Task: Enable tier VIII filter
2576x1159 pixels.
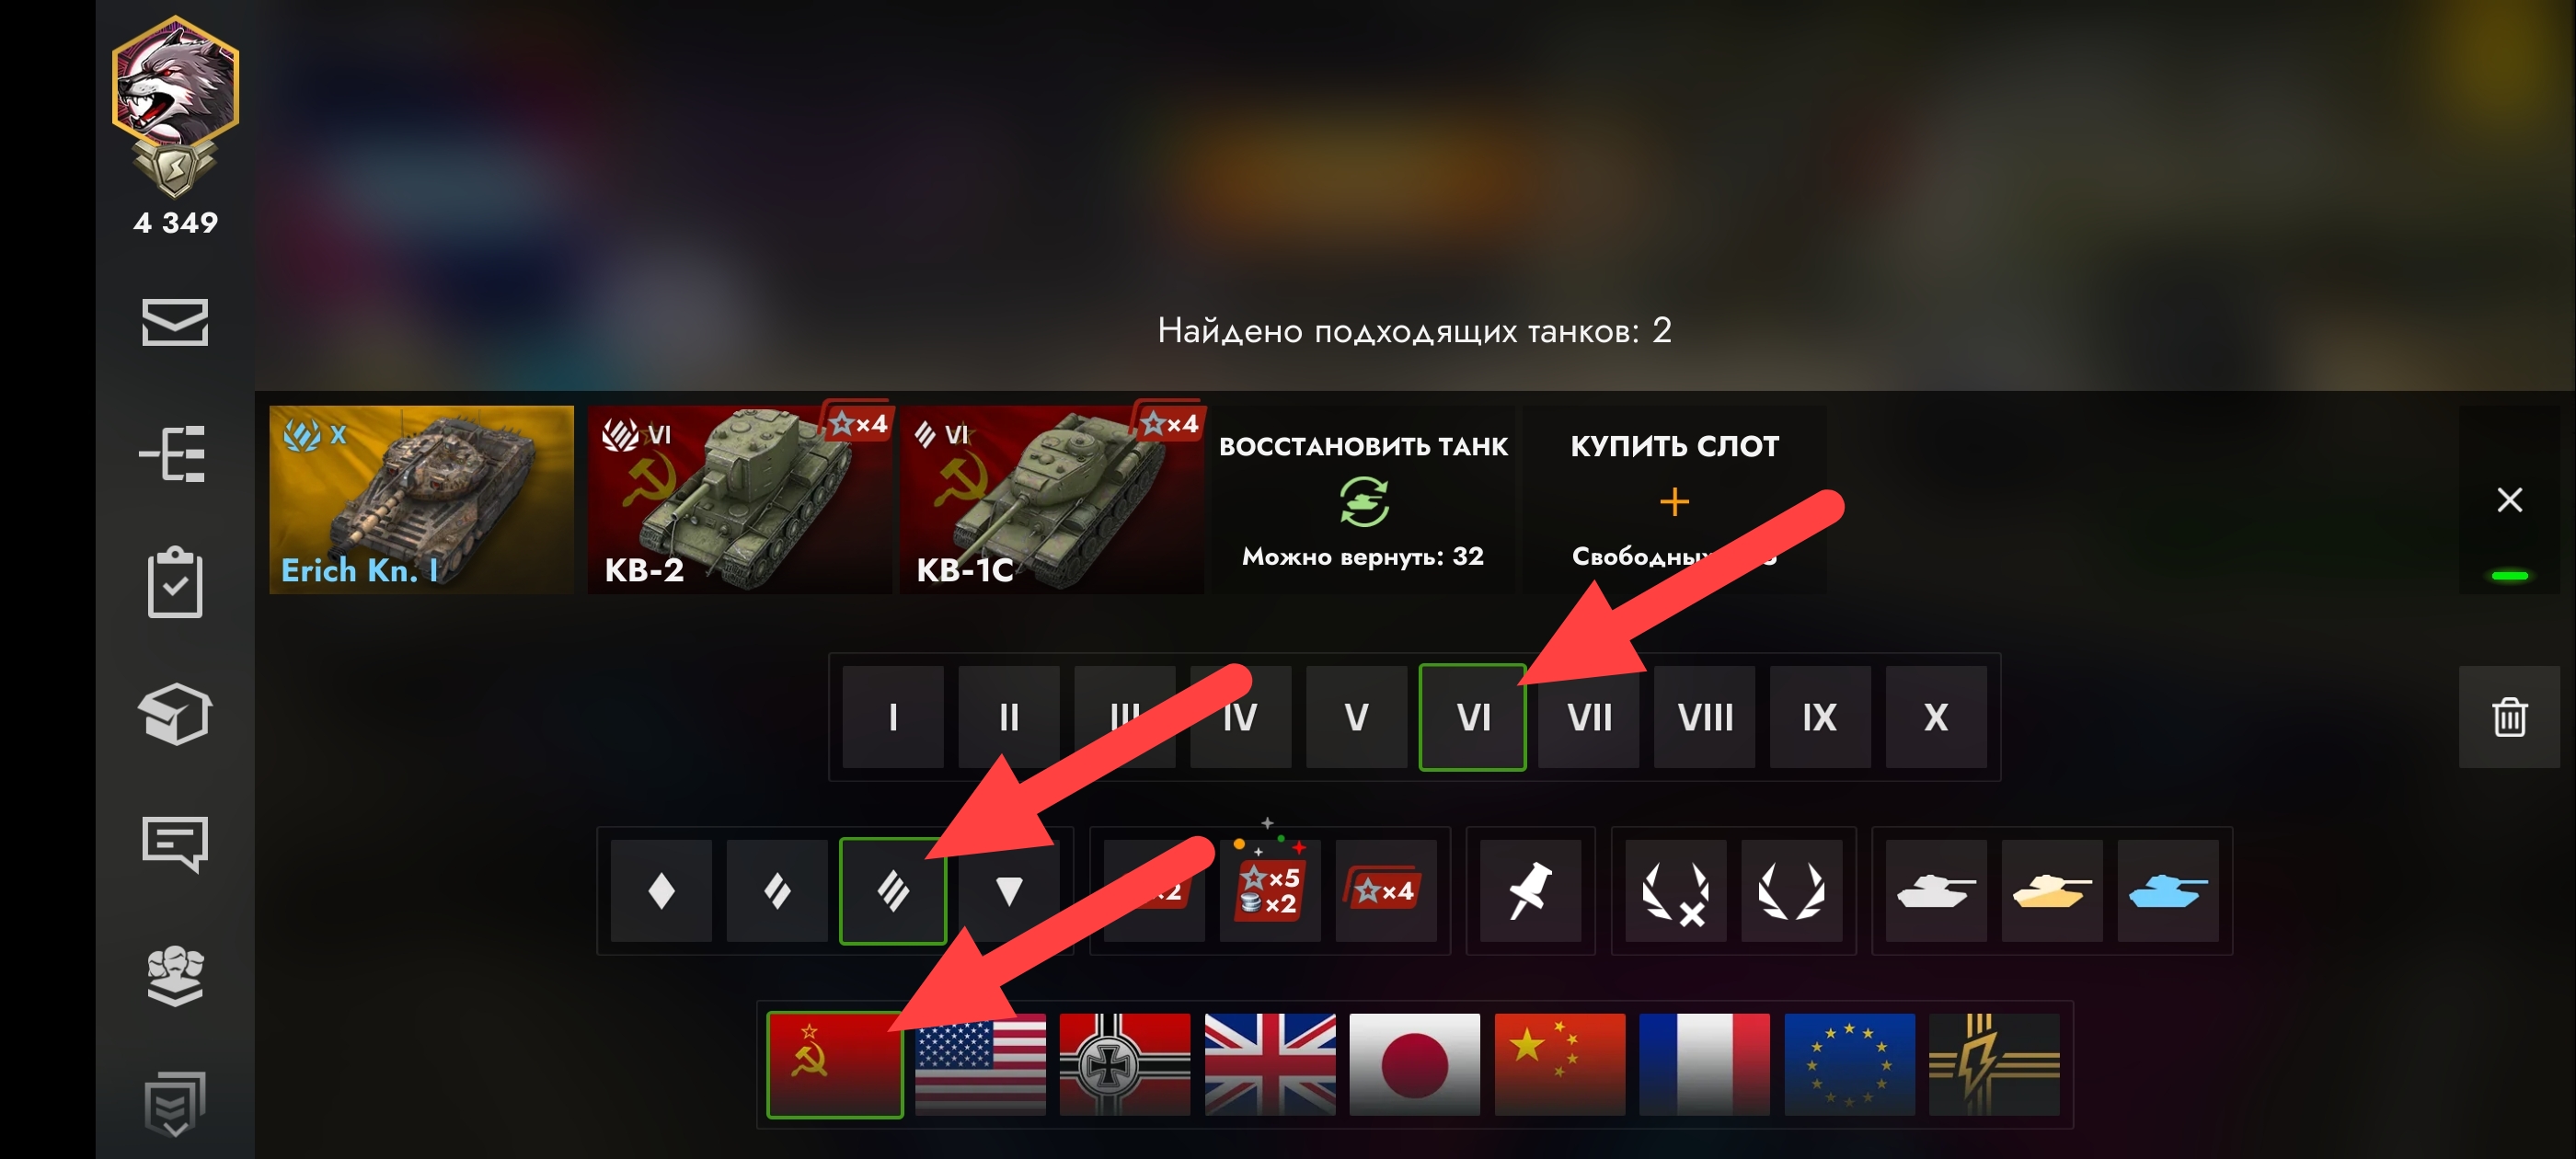Action: click(x=1704, y=717)
